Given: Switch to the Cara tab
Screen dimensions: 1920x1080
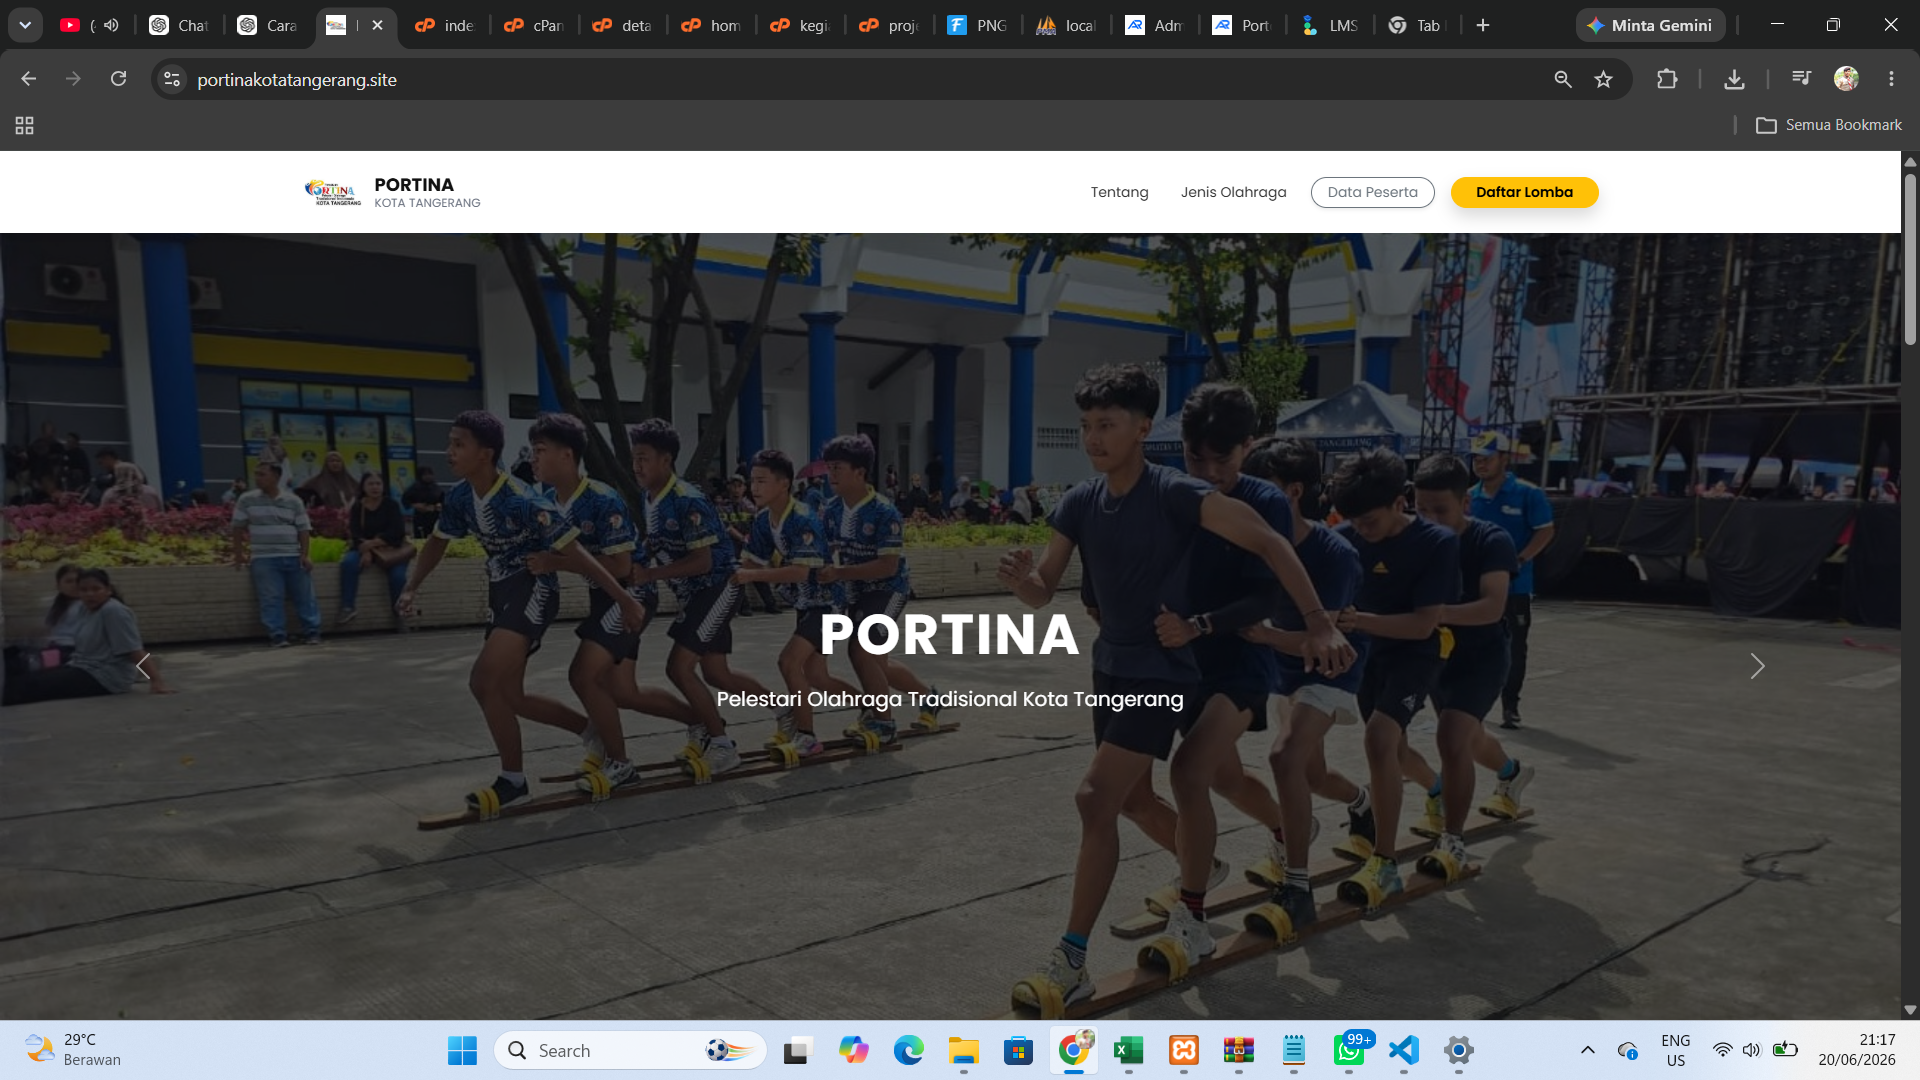Looking at the screenshot, I should coord(268,25).
